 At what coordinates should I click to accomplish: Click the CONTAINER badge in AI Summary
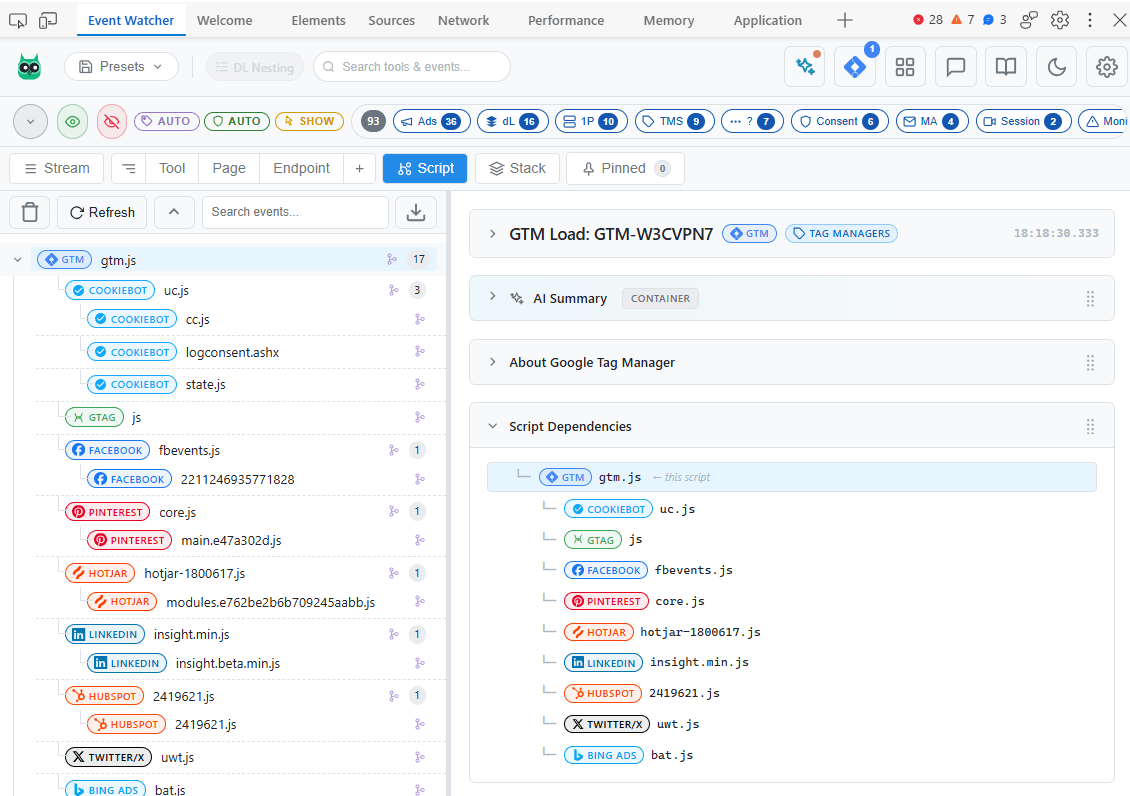point(660,298)
